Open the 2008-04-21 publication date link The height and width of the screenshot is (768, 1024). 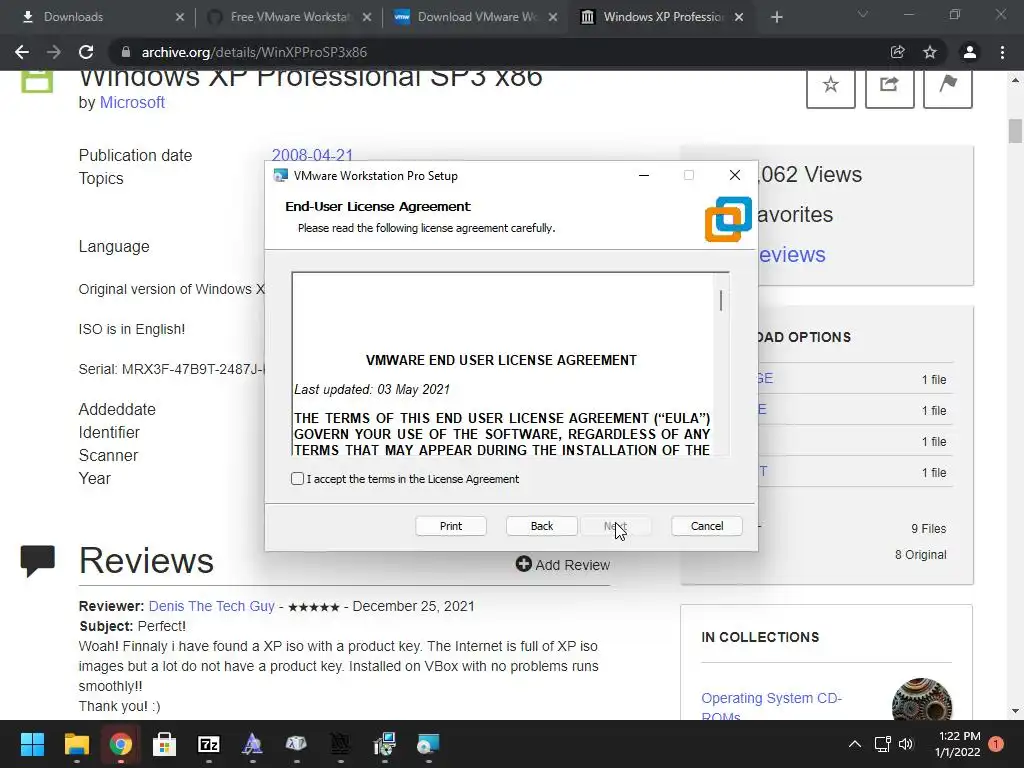tap(312, 155)
